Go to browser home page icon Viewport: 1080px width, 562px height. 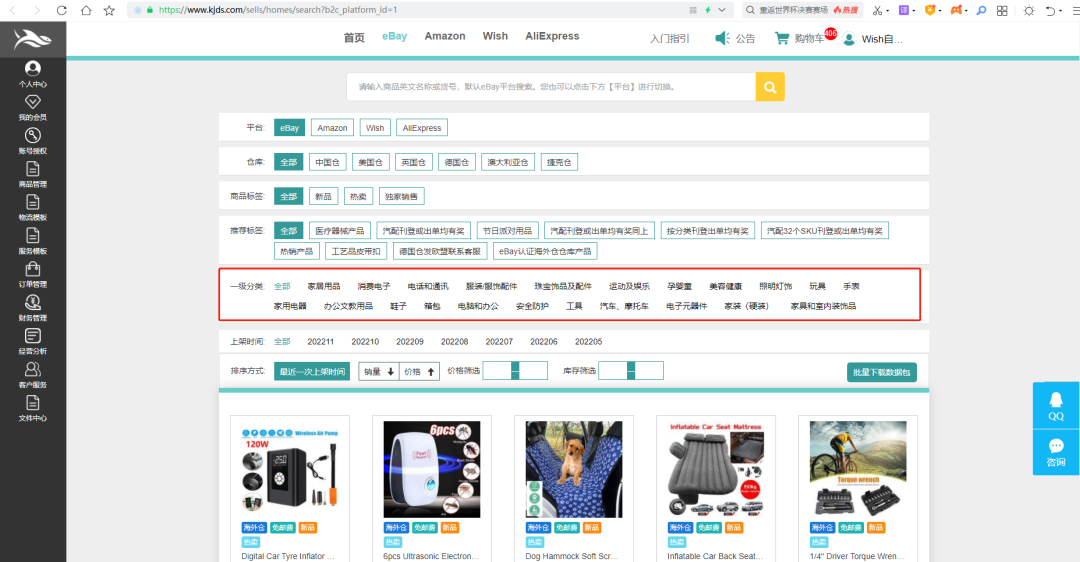point(85,10)
